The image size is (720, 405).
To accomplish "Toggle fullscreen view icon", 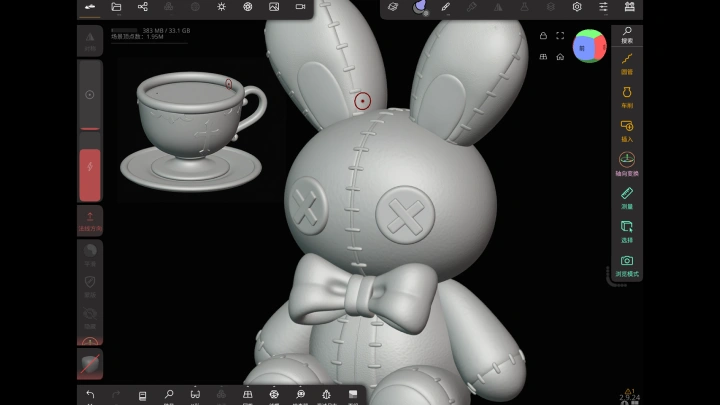I will point(560,36).
